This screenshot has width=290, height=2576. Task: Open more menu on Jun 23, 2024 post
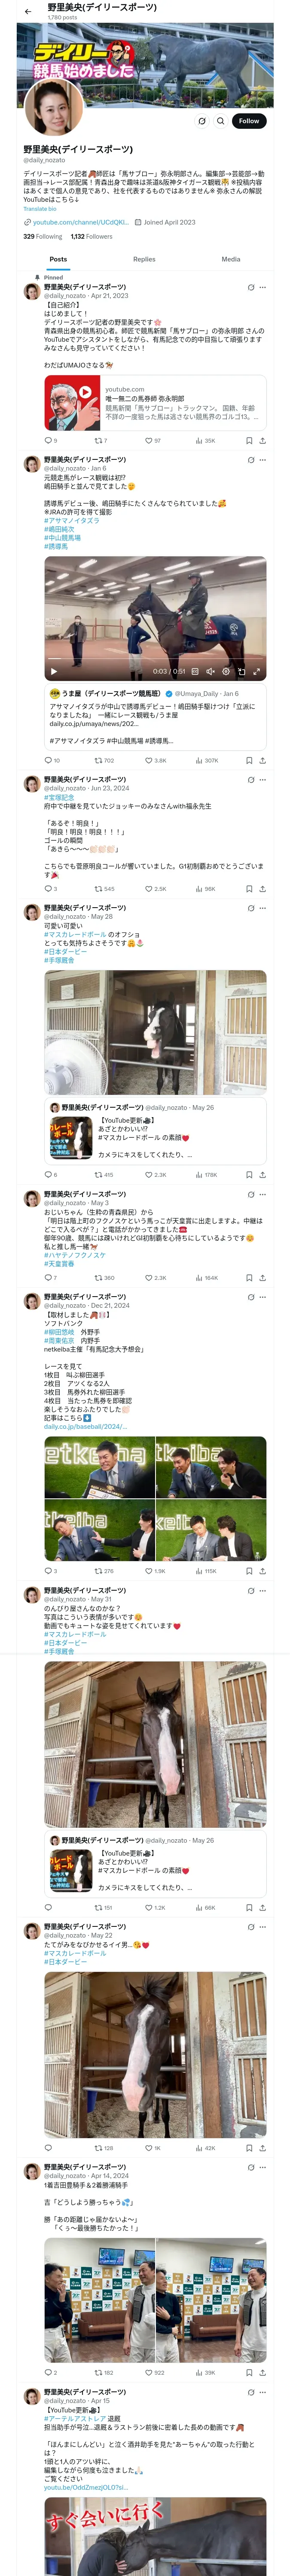click(263, 779)
